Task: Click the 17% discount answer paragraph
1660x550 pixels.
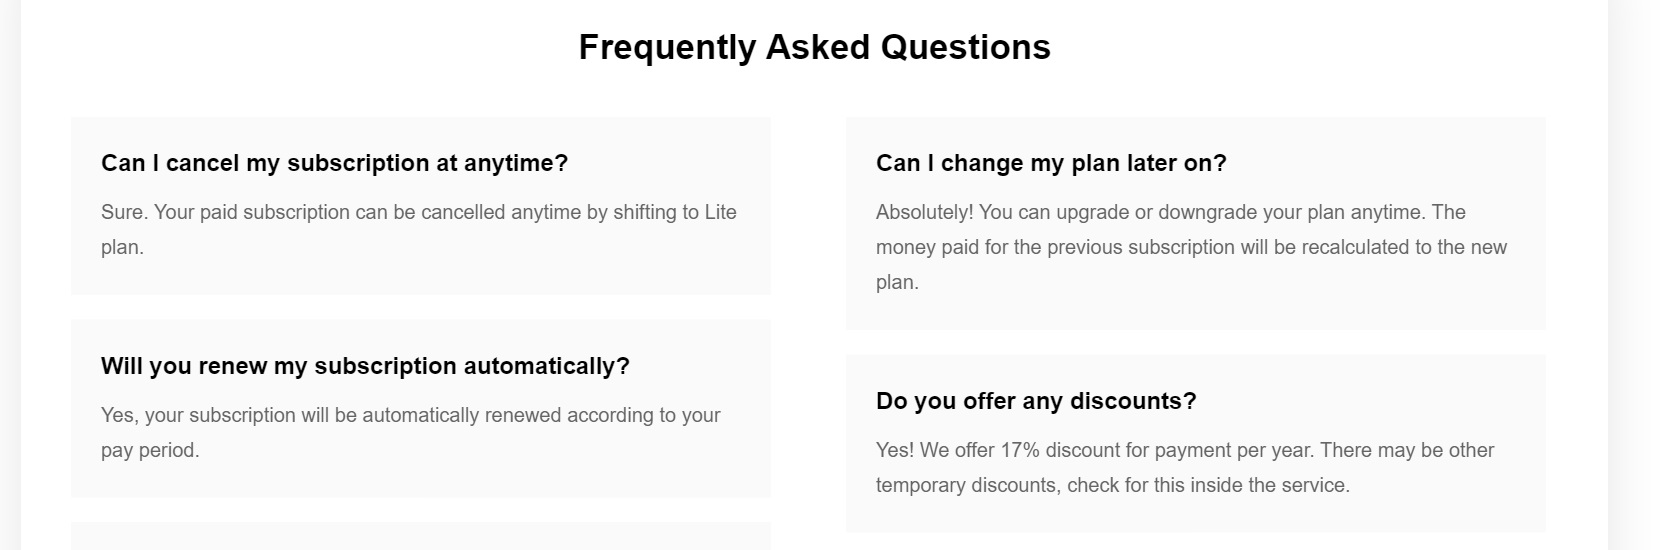Action: [x=1185, y=467]
